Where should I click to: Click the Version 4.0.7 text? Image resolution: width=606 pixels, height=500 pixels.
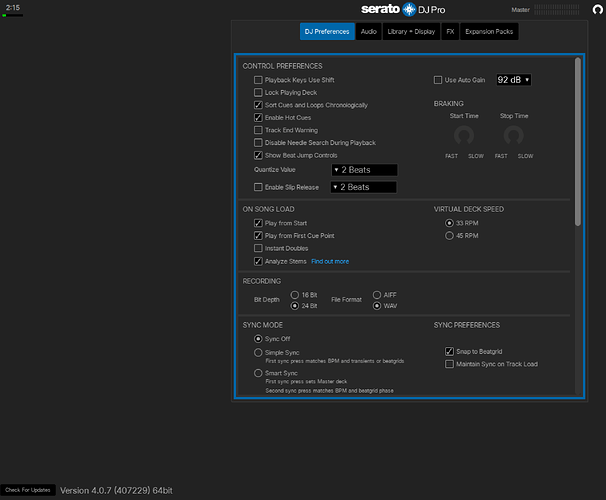[x=116, y=490]
